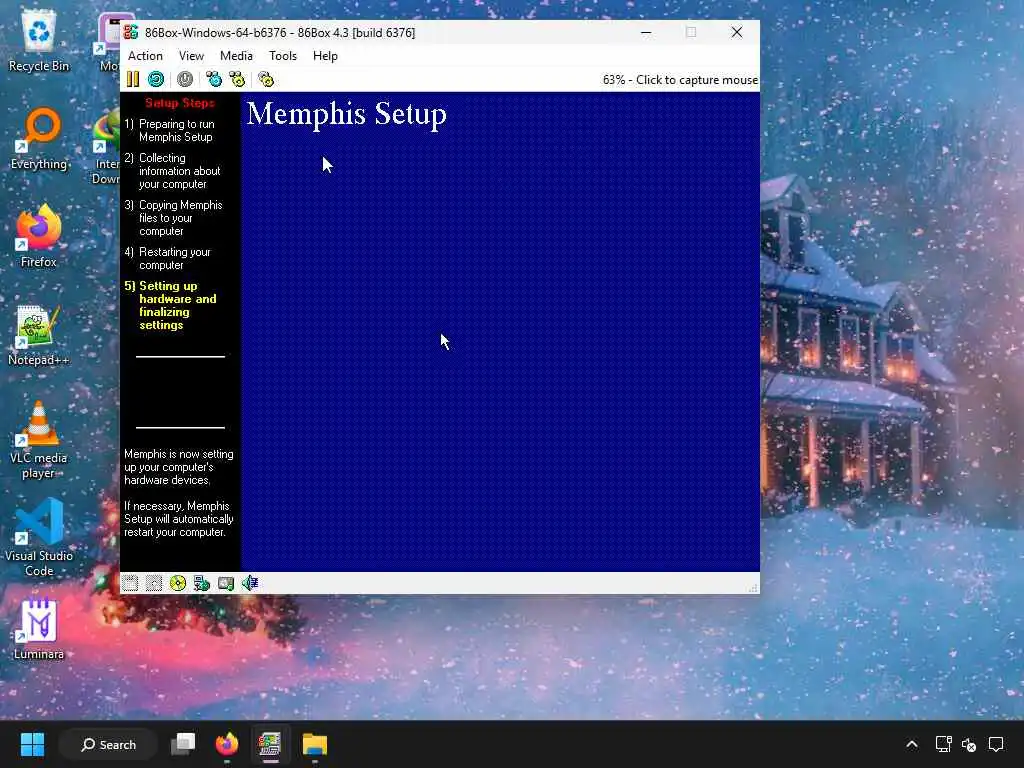
Task: Open File Explorer from the taskbar
Action: tap(314, 744)
